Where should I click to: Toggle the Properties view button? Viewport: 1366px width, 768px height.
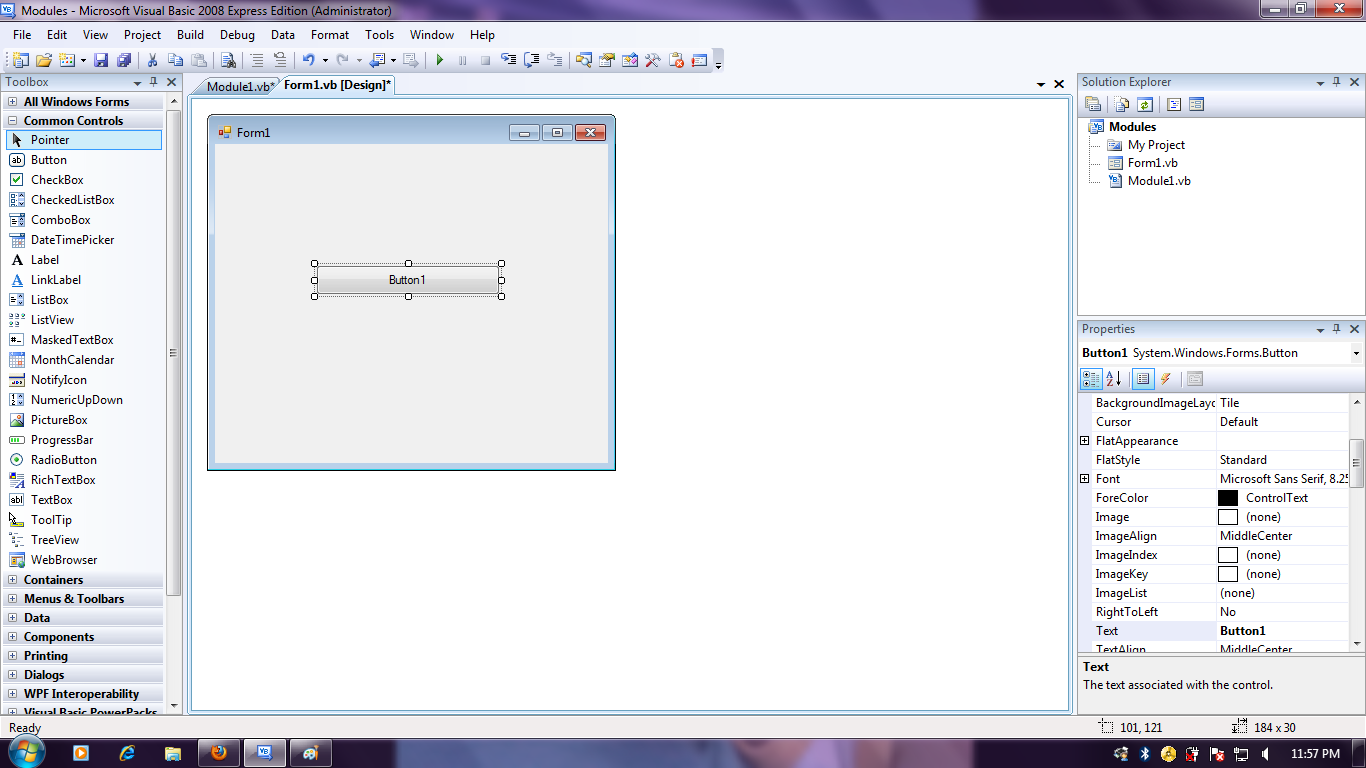point(1143,379)
